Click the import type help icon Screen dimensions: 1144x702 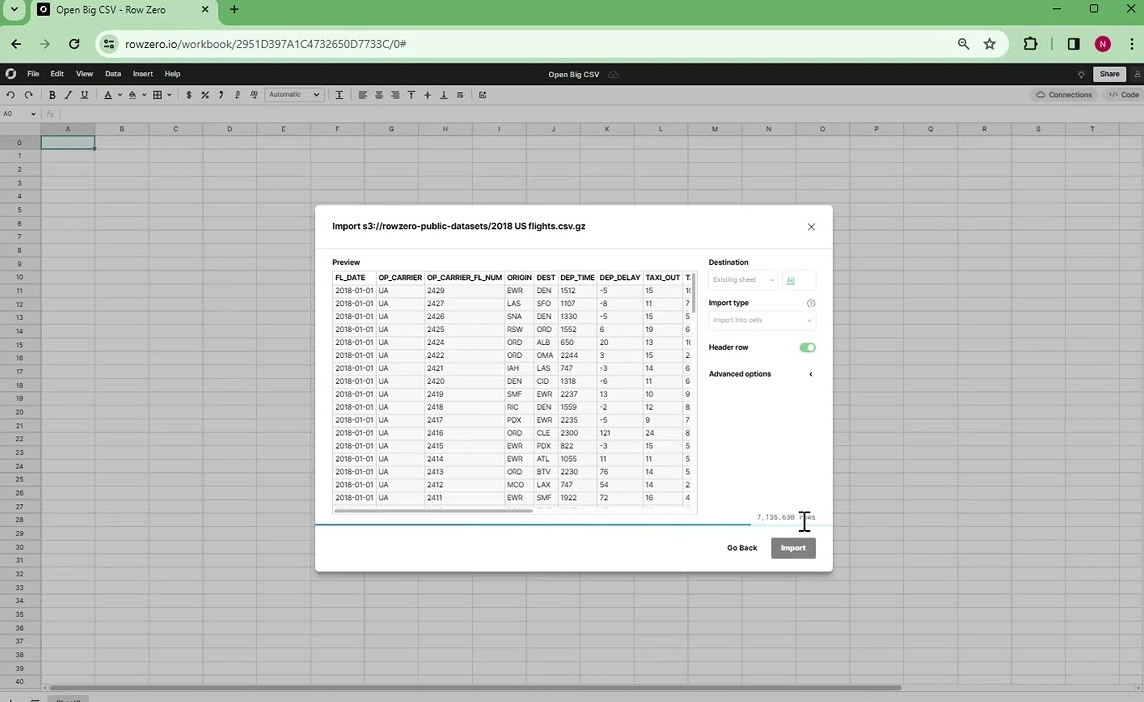(811, 303)
